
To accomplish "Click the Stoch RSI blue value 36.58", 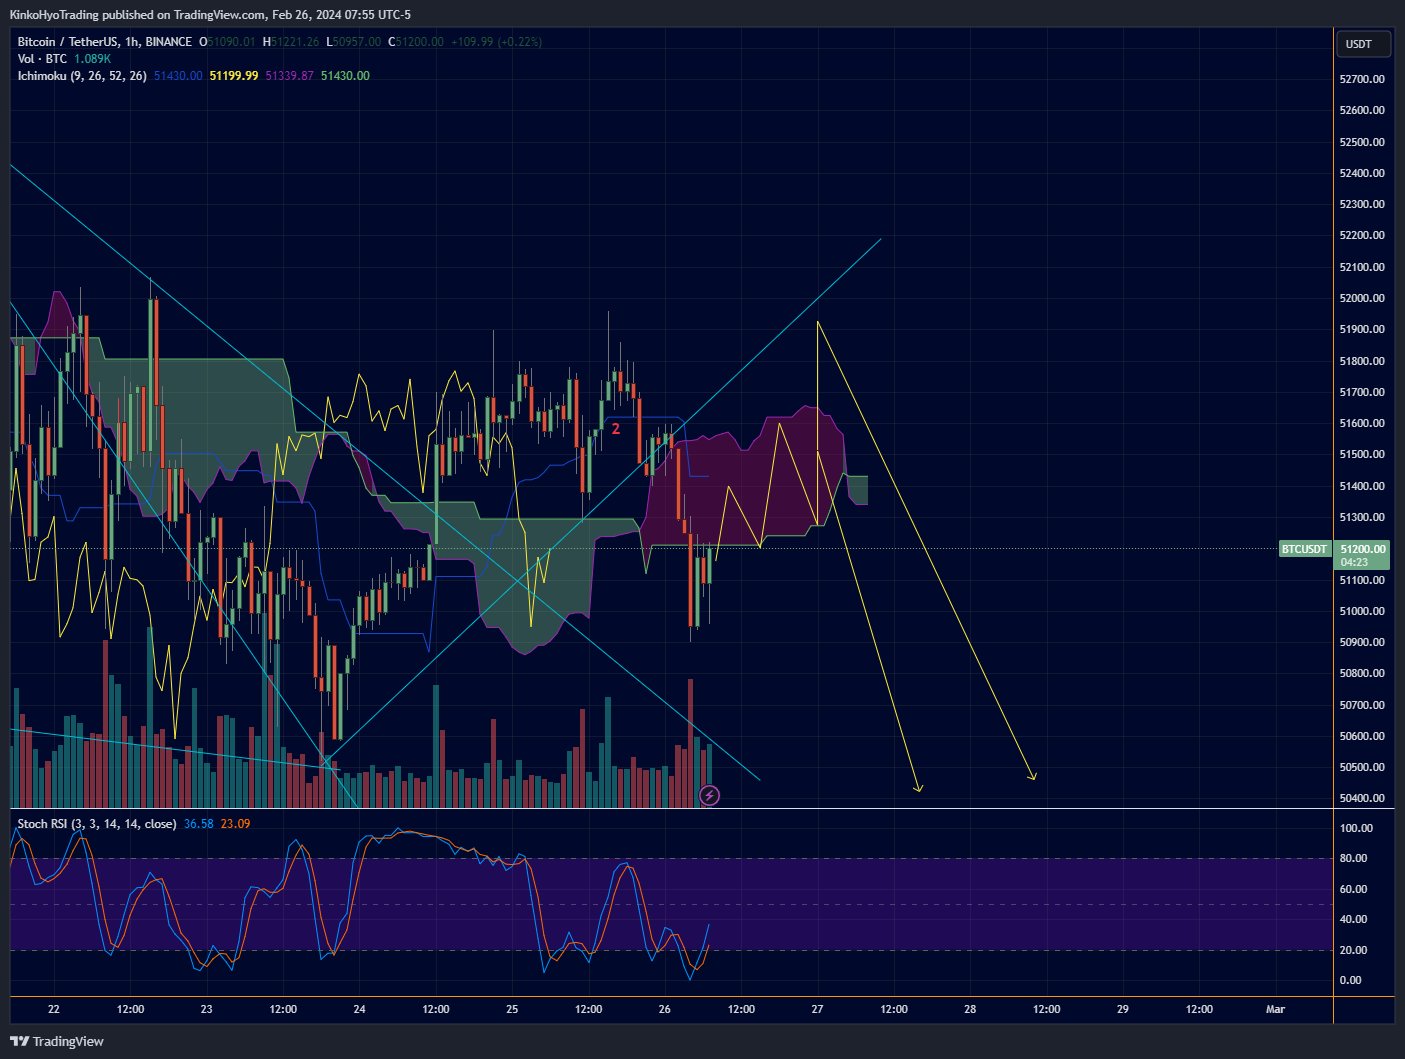I will tap(198, 824).
